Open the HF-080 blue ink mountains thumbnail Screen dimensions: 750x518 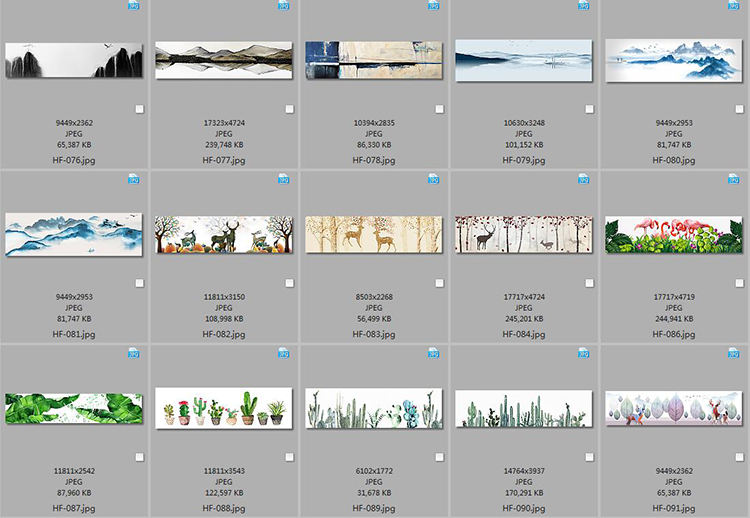click(674, 60)
